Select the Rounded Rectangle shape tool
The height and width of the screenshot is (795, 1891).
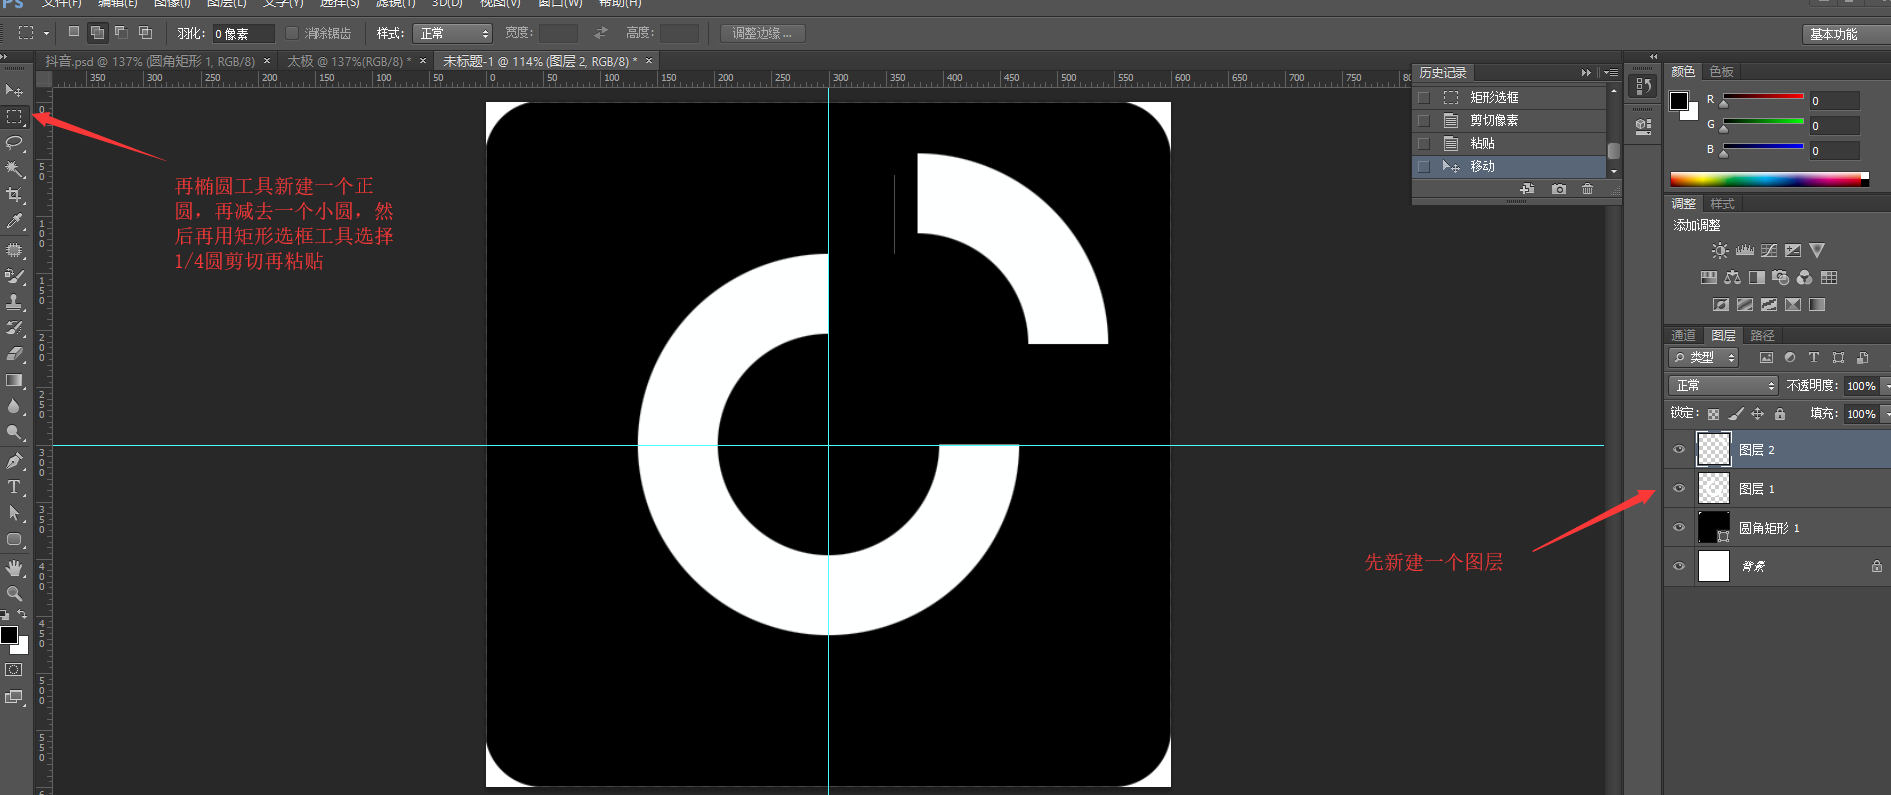[x=14, y=540]
